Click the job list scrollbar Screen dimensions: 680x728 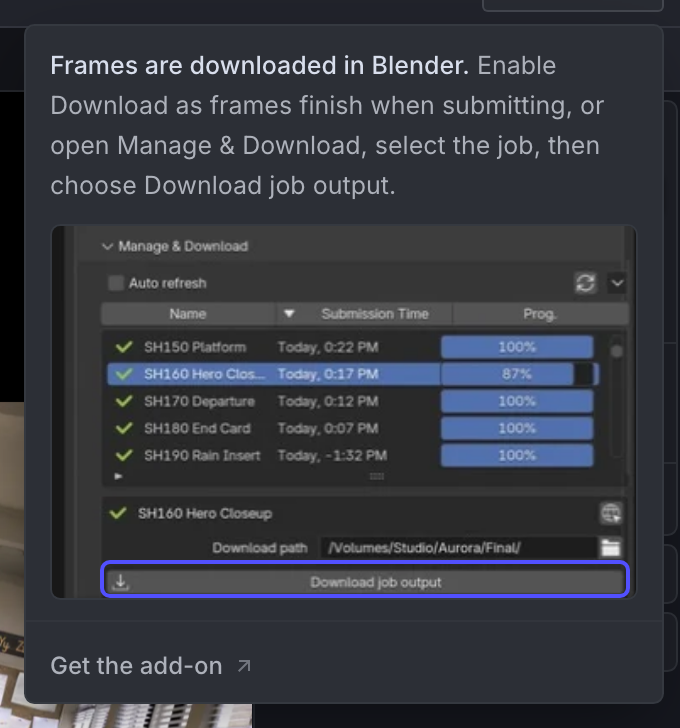click(616, 396)
